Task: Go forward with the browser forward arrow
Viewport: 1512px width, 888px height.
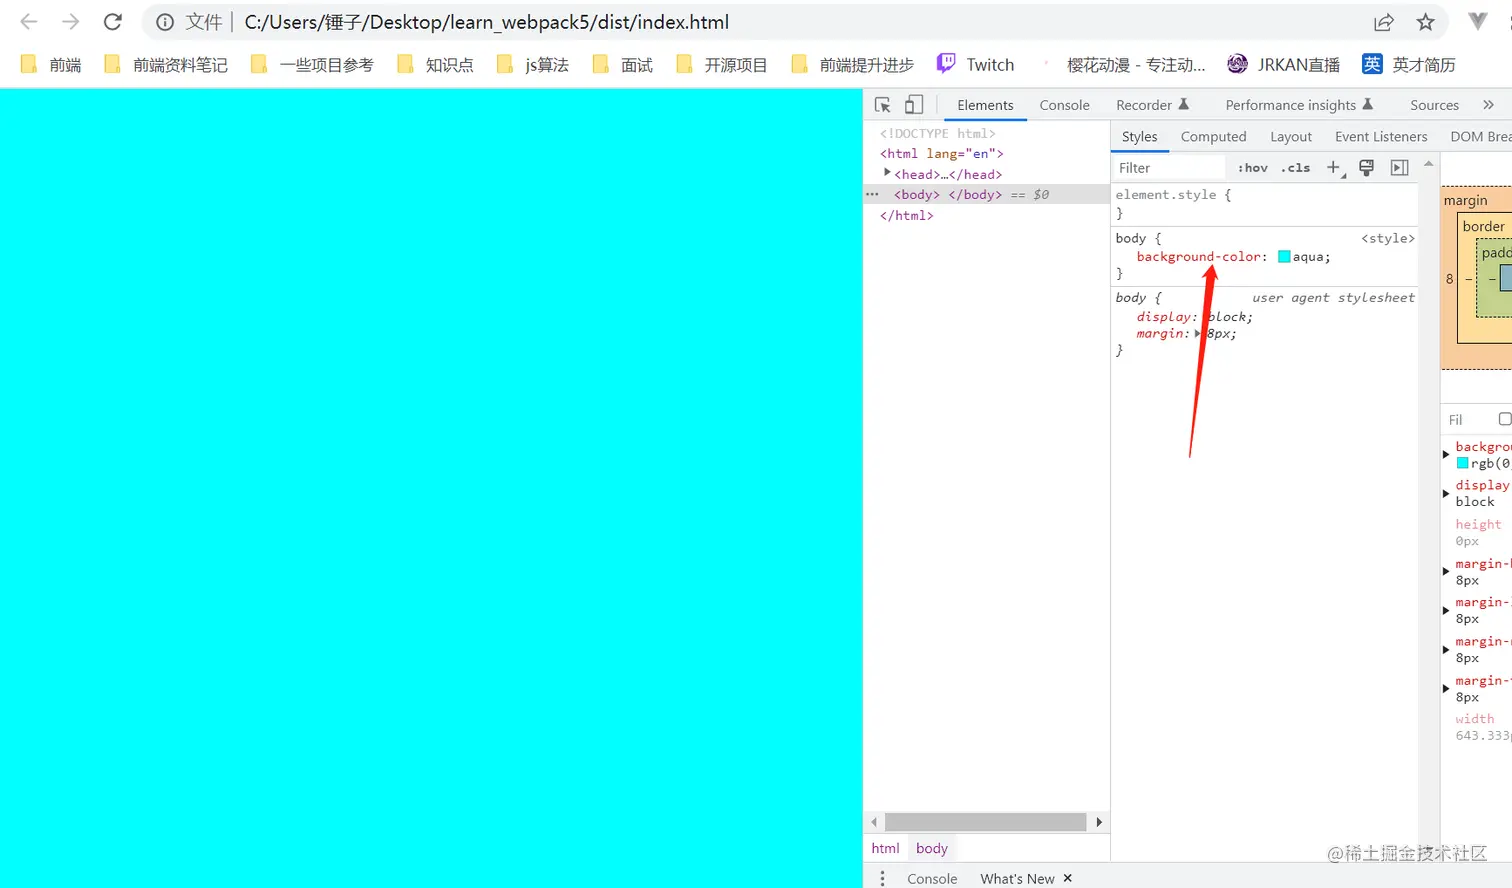Action: click(70, 22)
